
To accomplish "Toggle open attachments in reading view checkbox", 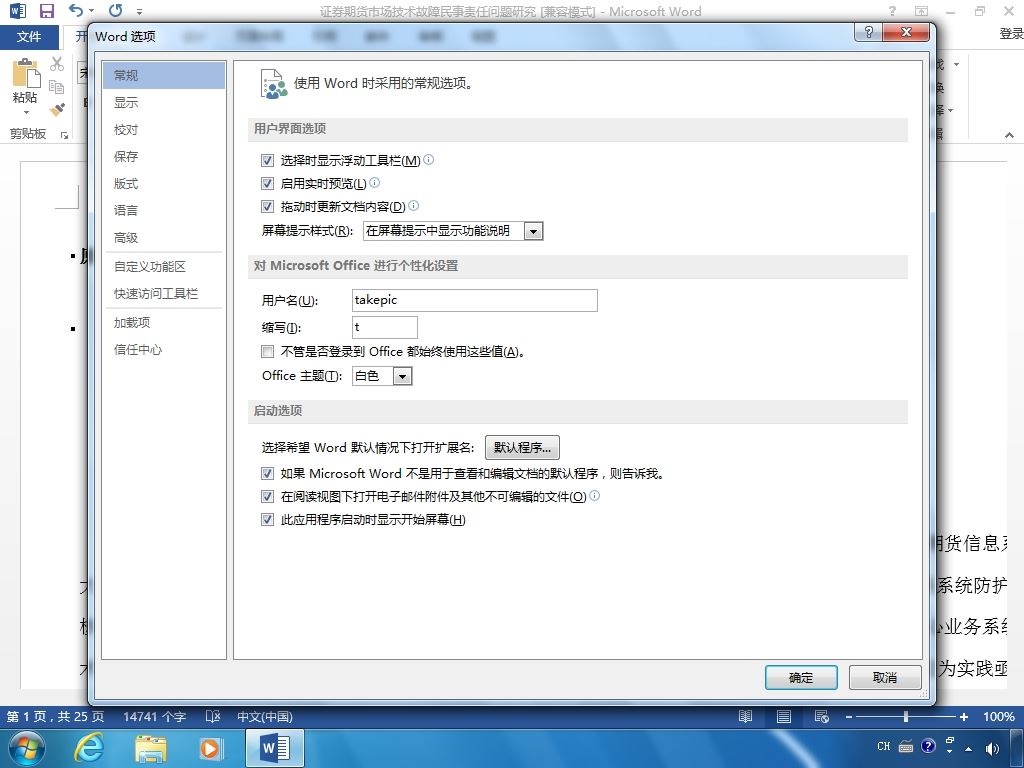I will (267, 496).
